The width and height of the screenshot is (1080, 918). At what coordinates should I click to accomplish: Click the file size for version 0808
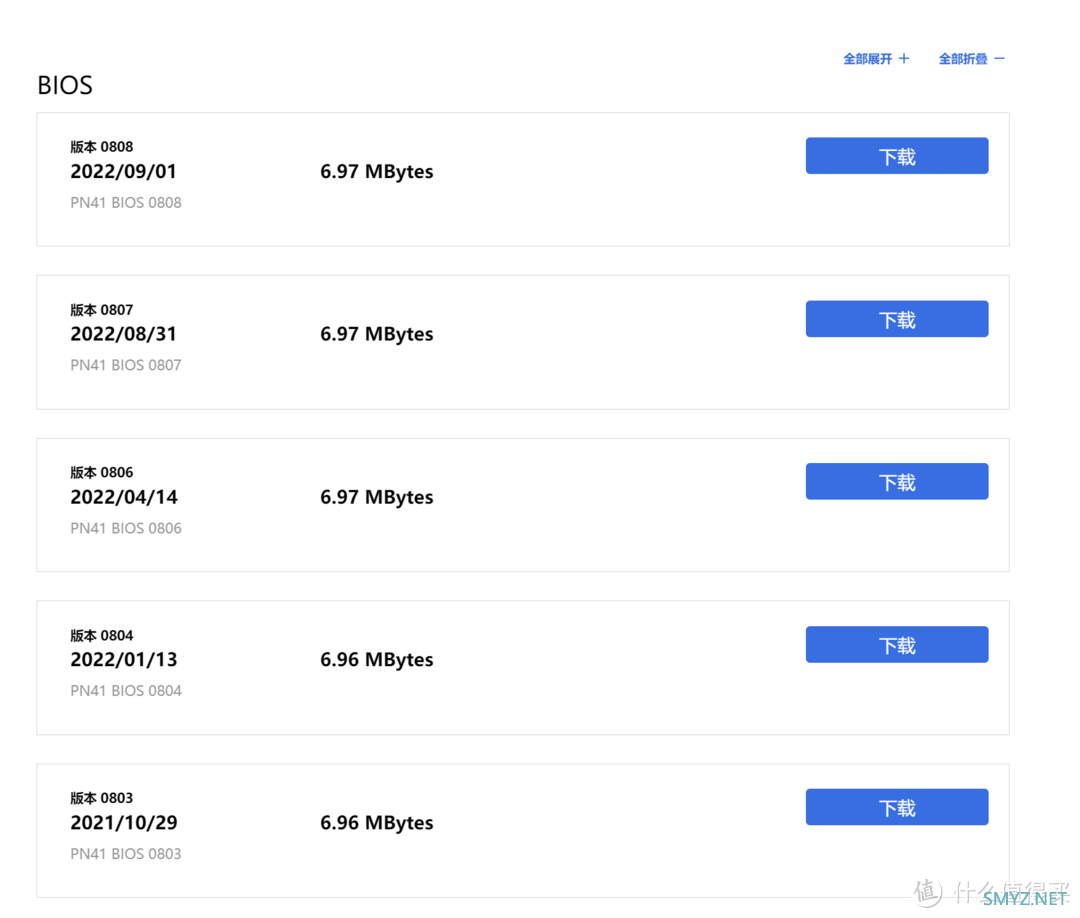point(377,171)
